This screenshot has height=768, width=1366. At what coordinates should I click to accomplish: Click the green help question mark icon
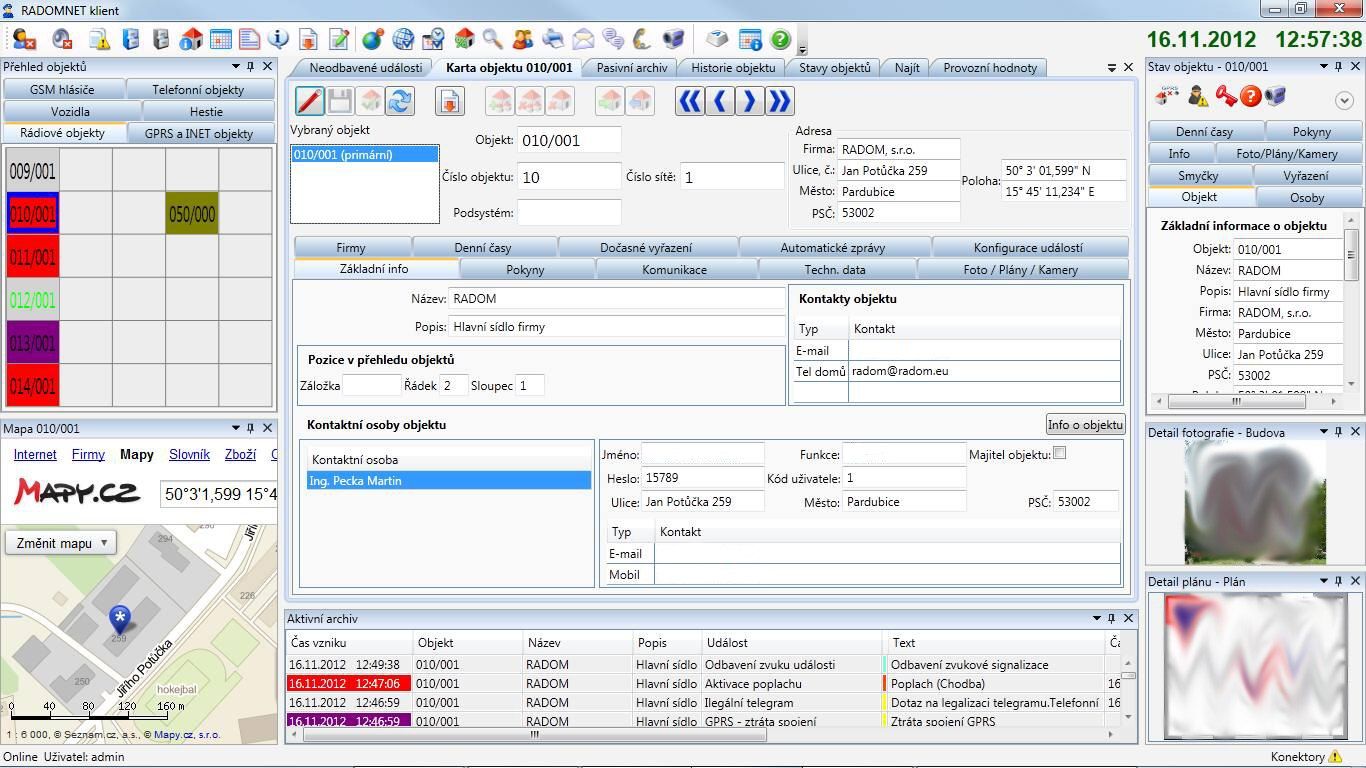(x=780, y=39)
